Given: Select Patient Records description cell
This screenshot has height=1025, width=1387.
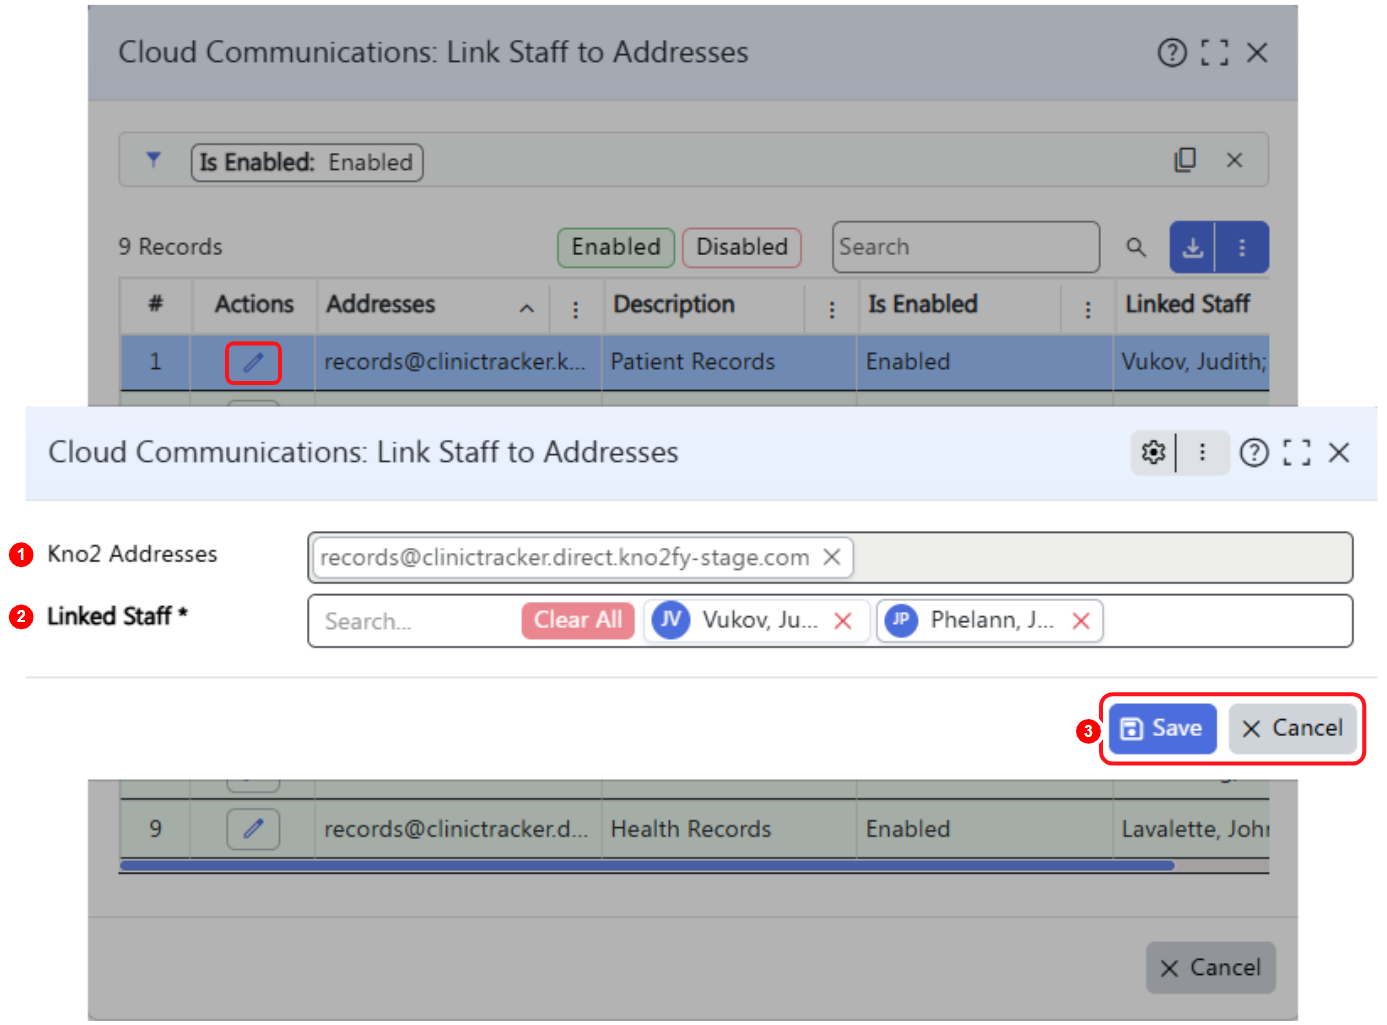Looking at the screenshot, I should tap(729, 362).
